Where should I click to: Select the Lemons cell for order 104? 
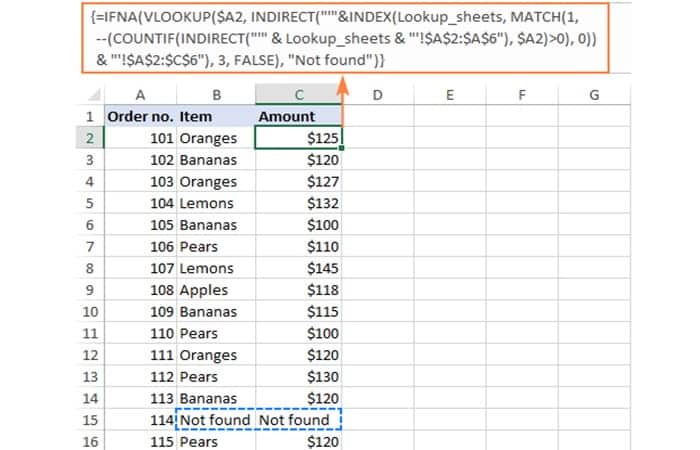[x=216, y=203]
